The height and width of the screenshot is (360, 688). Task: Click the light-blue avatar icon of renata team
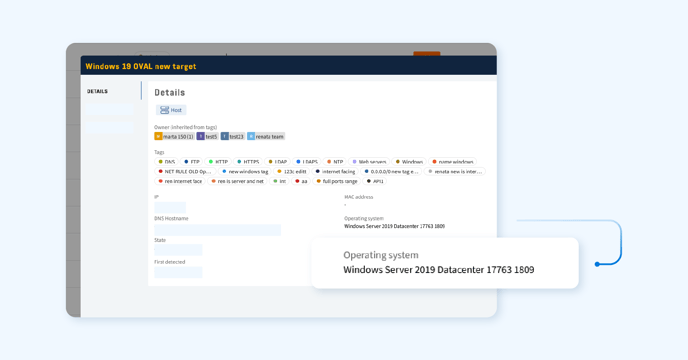pyautogui.click(x=251, y=137)
